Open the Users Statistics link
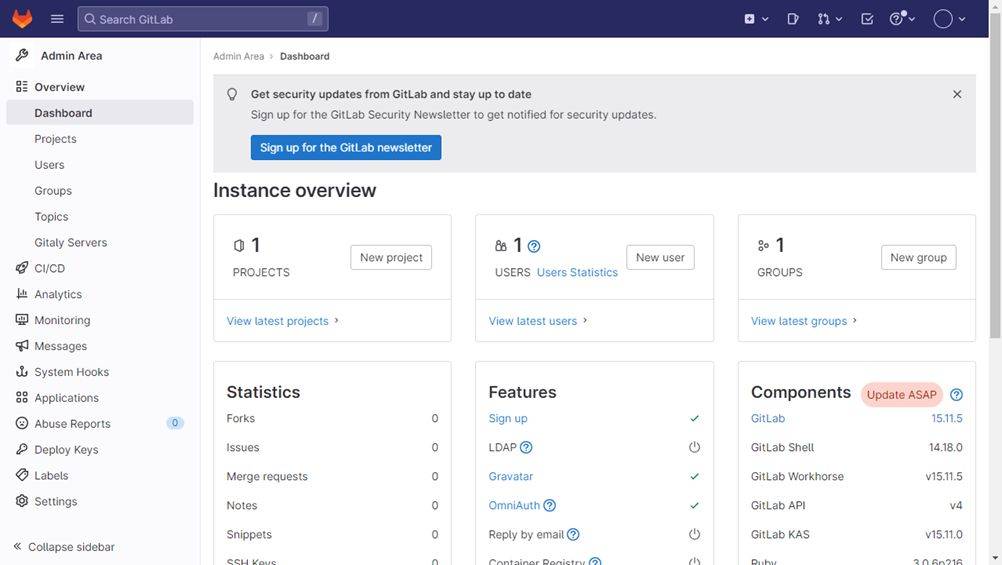 tap(577, 272)
